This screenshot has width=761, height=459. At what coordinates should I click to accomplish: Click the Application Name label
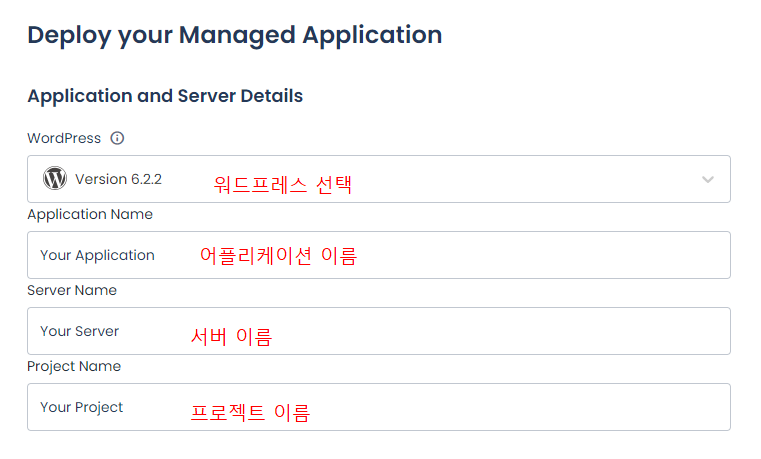[90, 214]
